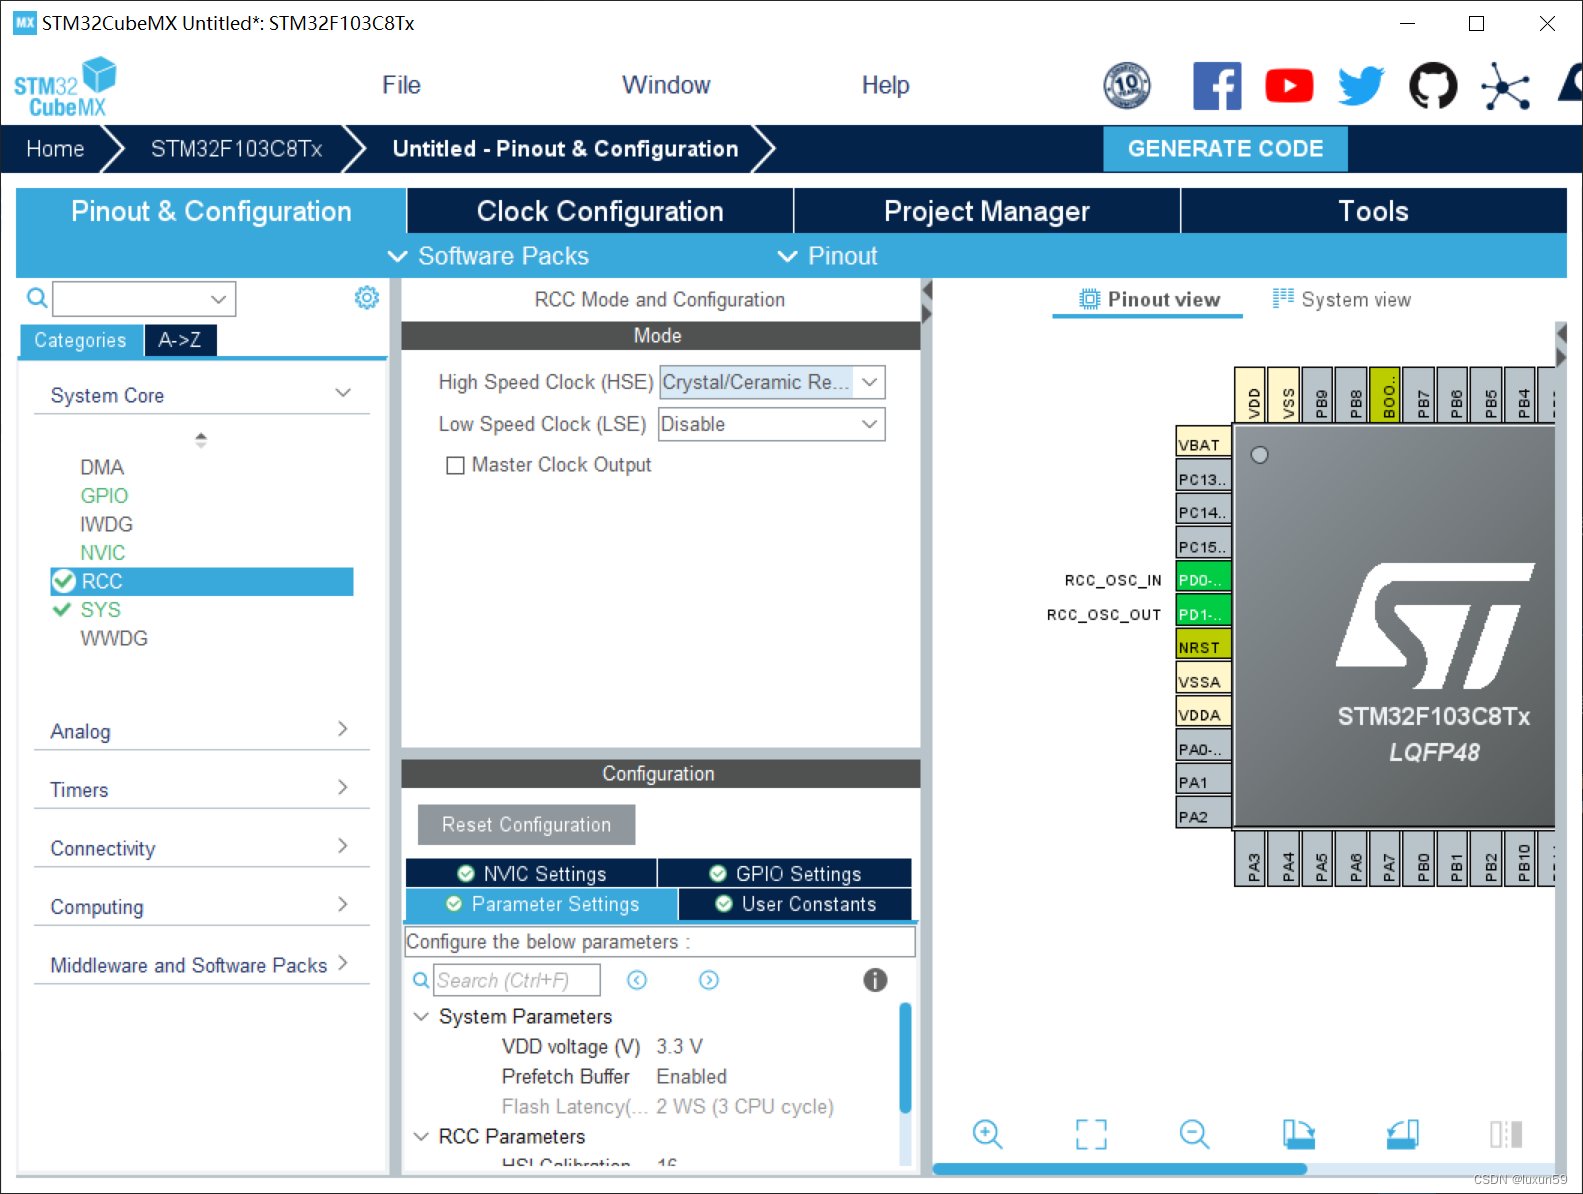Fit the chip to the view
1583x1194 pixels.
coord(1091,1134)
